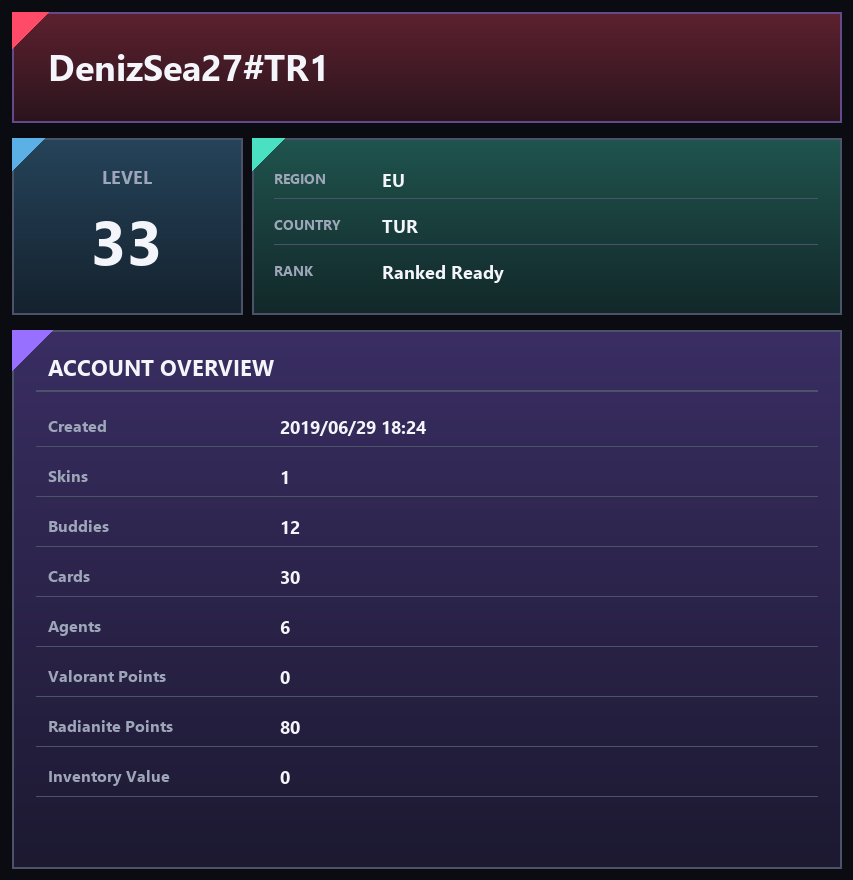The width and height of the screenshot is (853, 880).
Task: Click the teal corner accent on region card
Action: pos(264,149)
